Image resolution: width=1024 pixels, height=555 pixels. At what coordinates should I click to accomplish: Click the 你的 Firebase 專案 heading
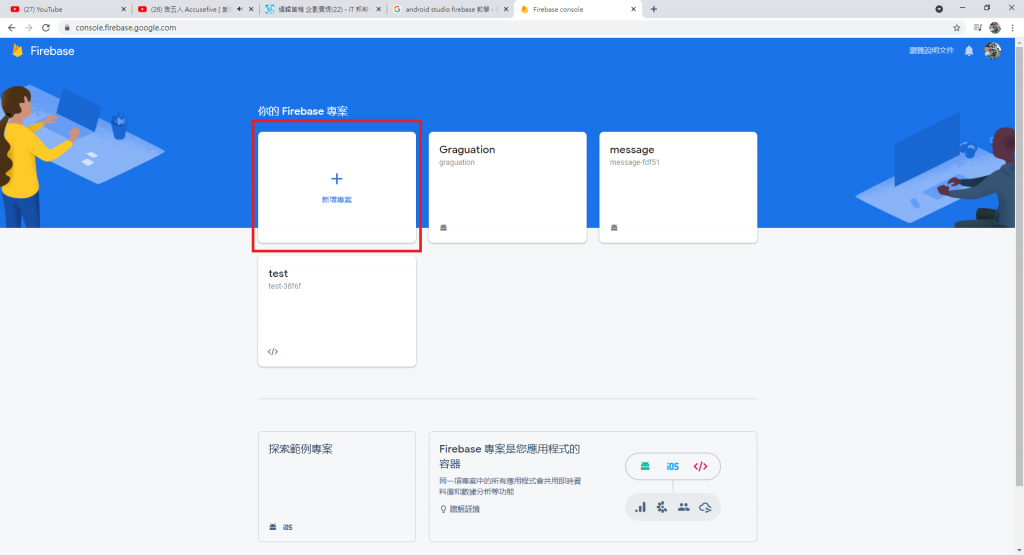click(x=302, y=111)
